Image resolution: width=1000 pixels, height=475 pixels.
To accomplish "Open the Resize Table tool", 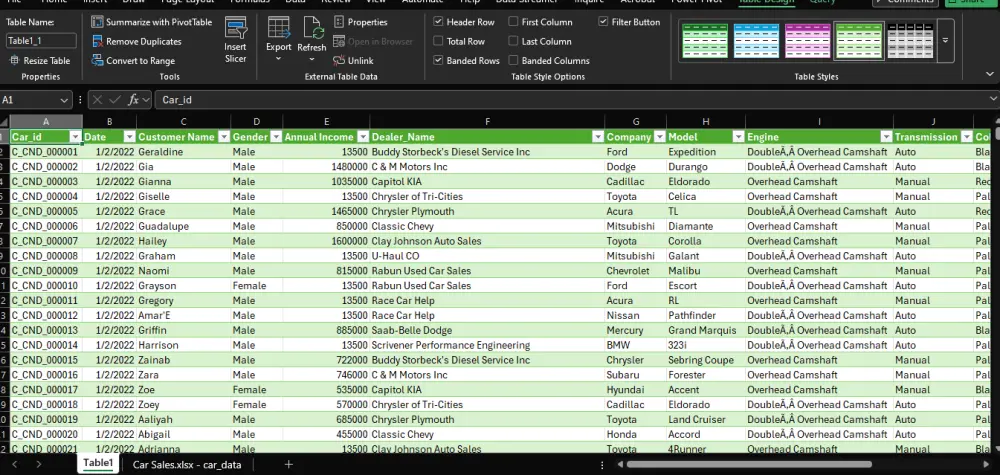I will click(41, 61).
